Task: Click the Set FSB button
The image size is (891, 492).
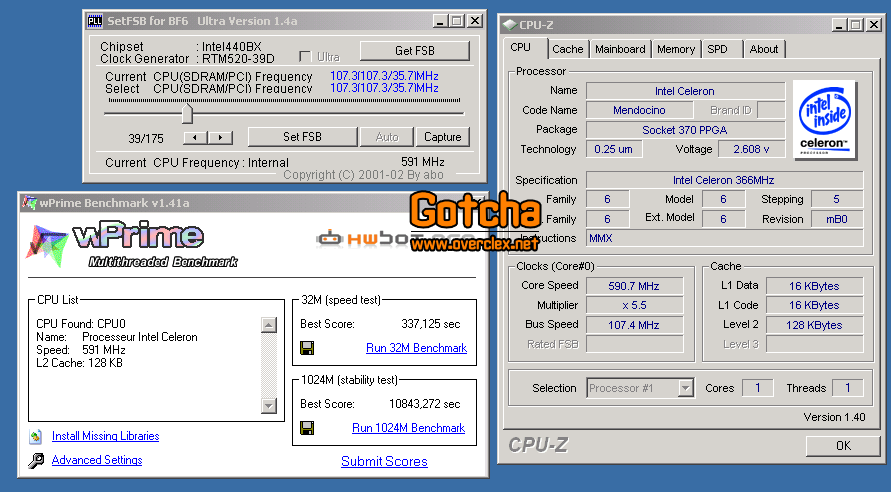Action: click(302, 137)
